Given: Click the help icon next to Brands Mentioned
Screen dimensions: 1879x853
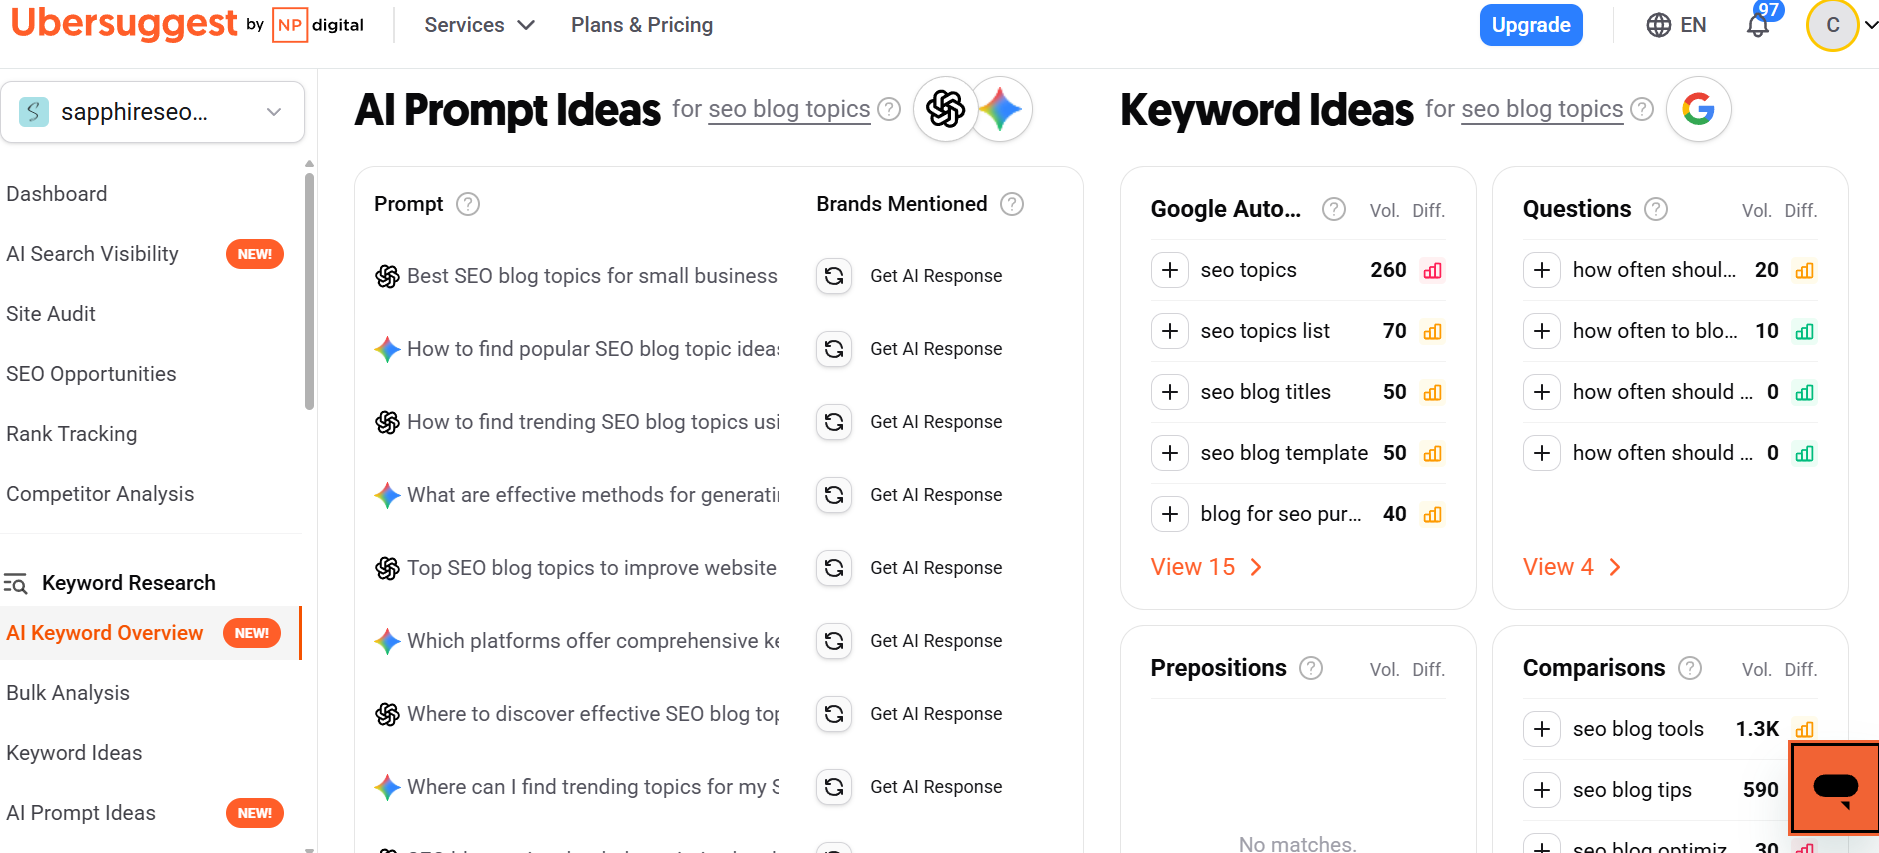Looking at the screenshot, I should (x=1012, y=204).
